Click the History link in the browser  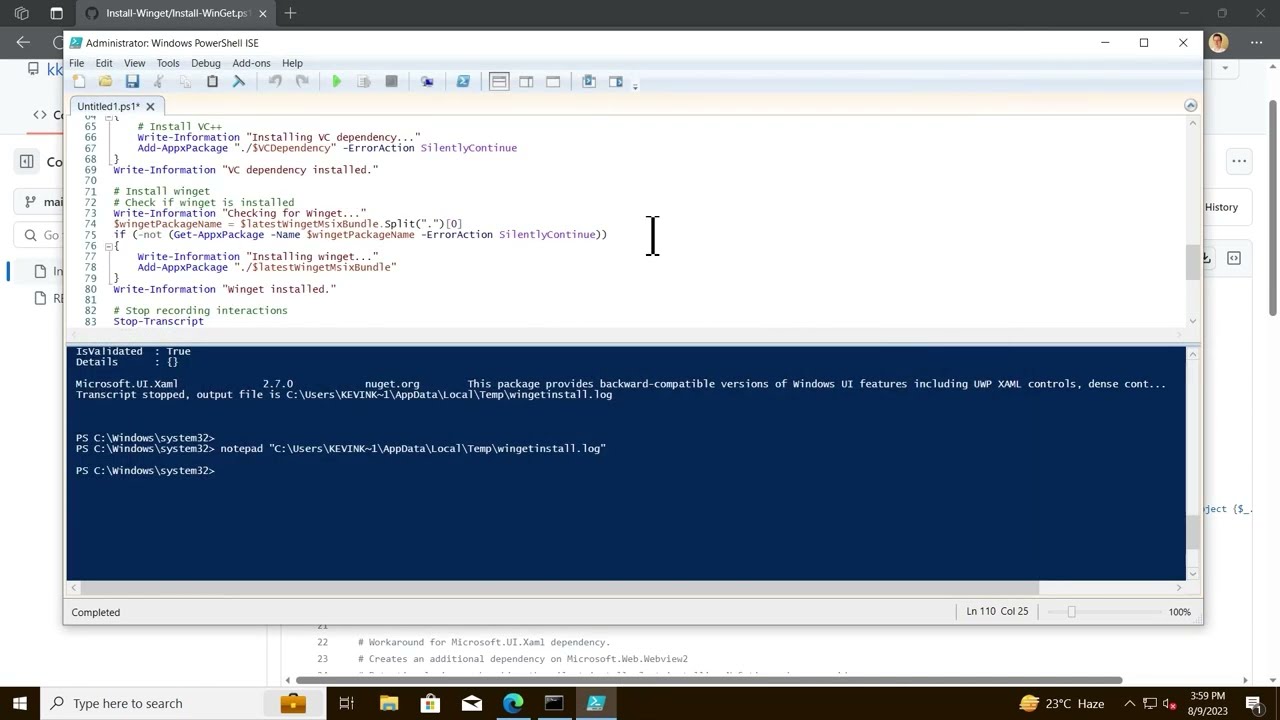click(1221, 207)
